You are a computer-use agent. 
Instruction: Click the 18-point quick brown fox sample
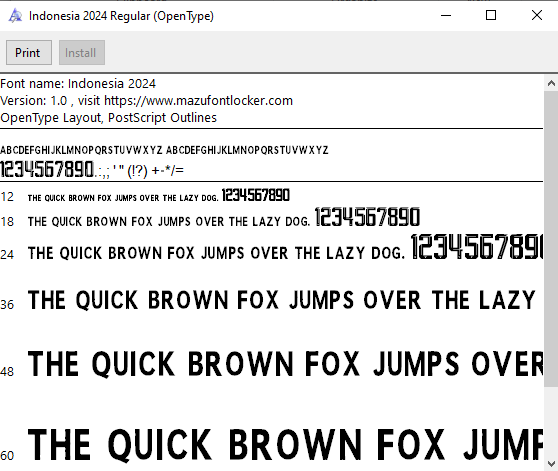pyautogui.click(x=224, y=218)
